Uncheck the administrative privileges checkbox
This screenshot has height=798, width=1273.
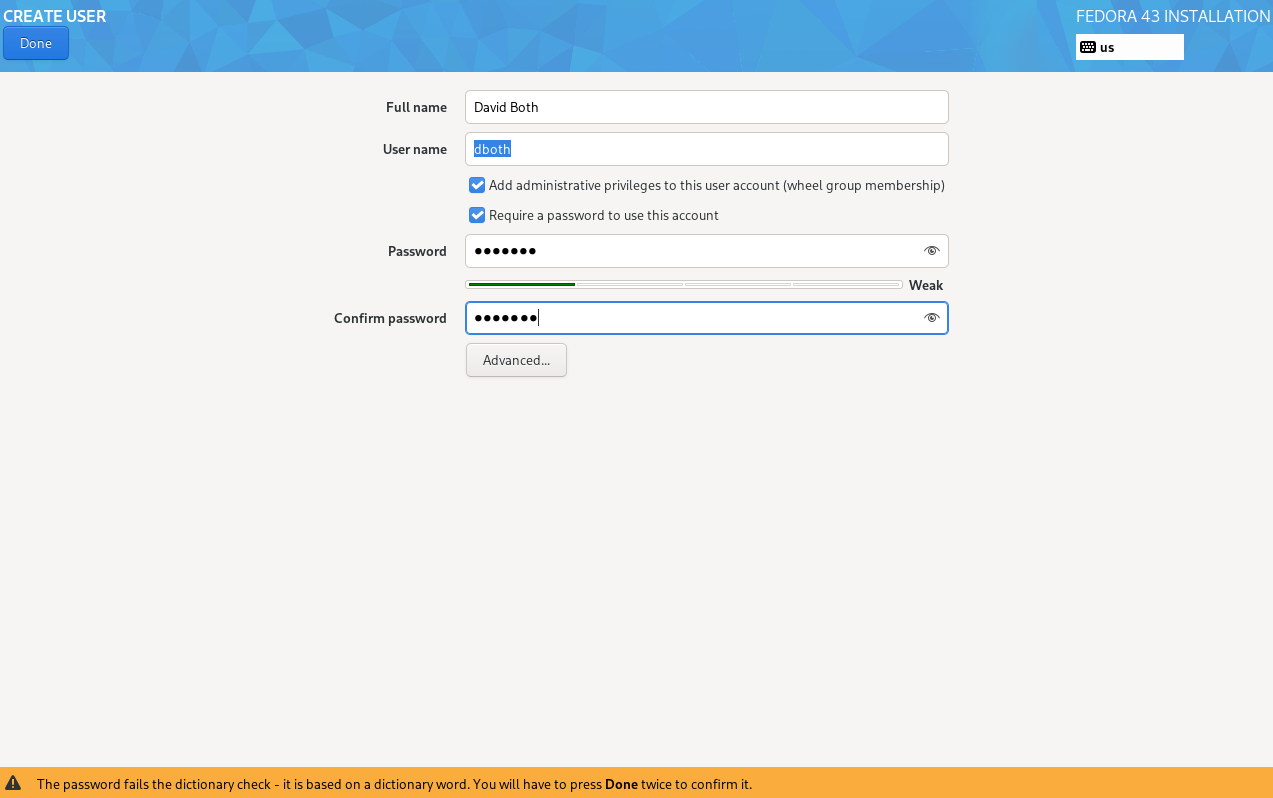477,185
